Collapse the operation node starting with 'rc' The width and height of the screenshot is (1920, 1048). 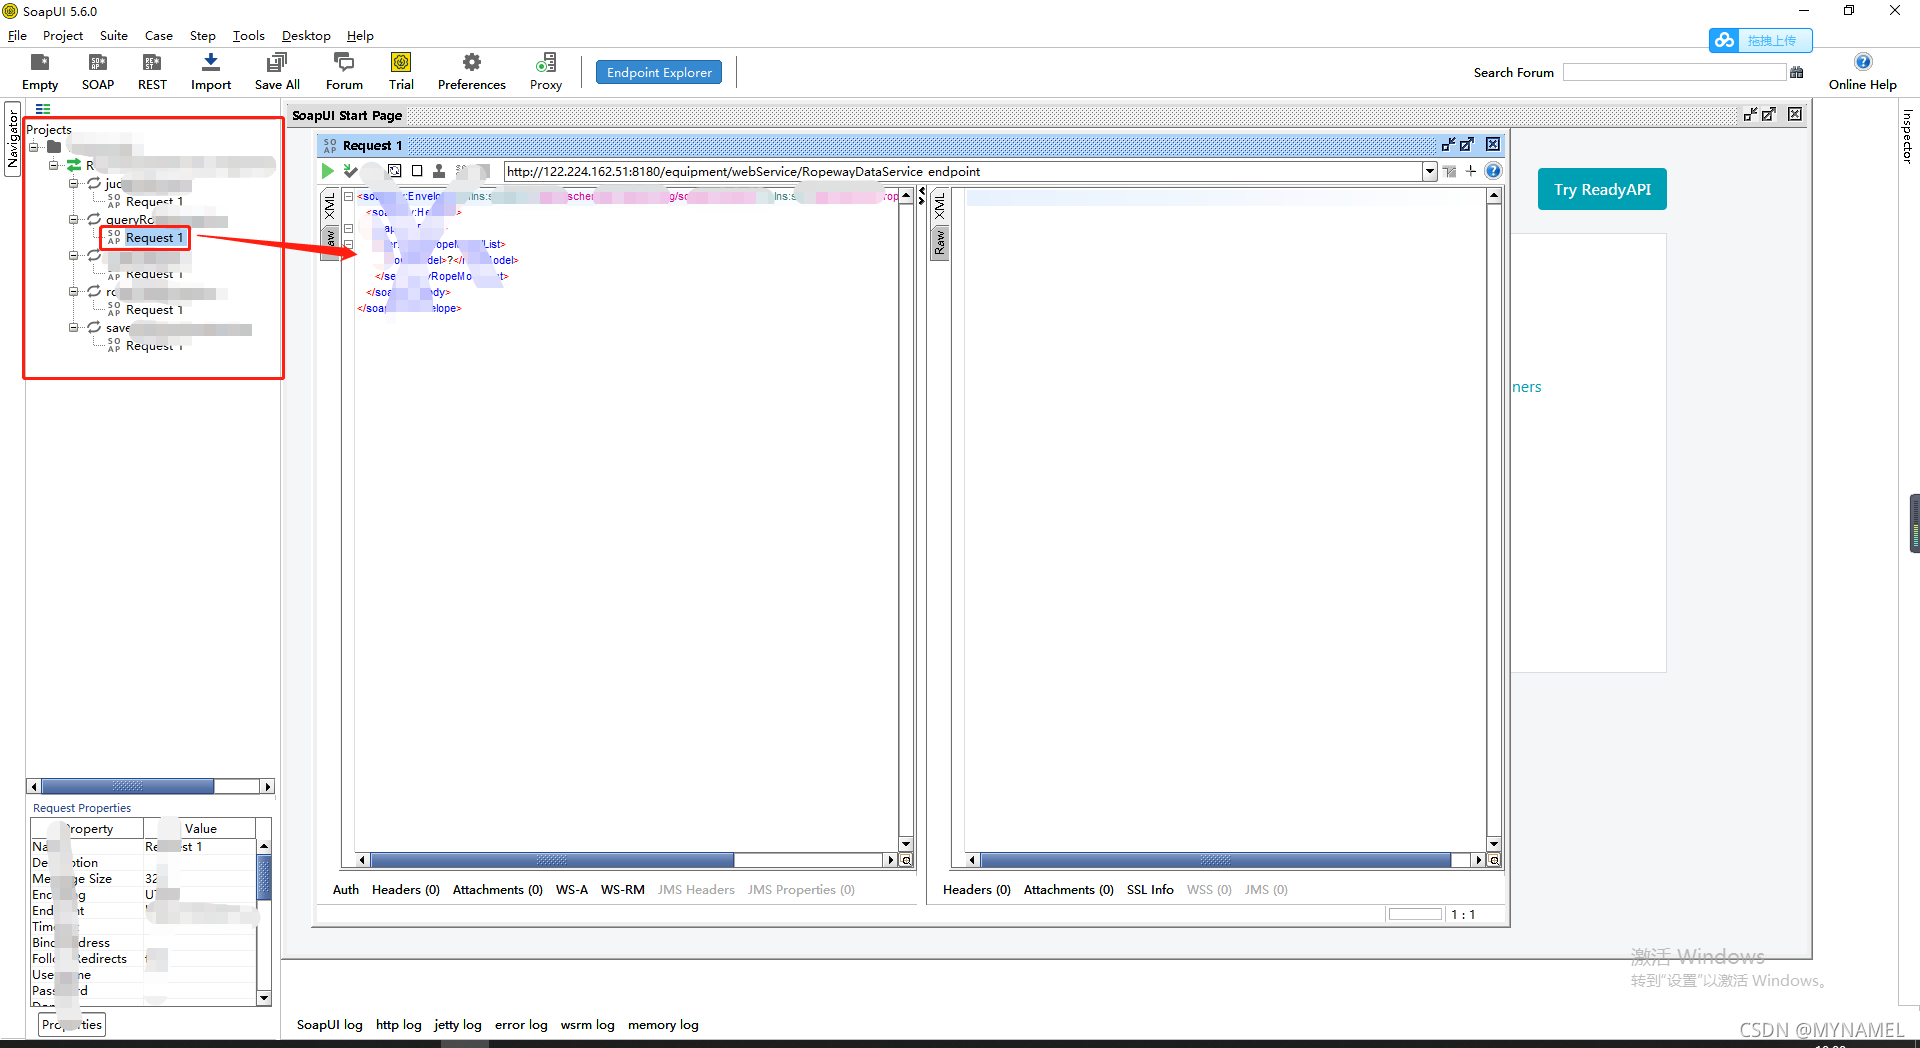coord(73,292)
